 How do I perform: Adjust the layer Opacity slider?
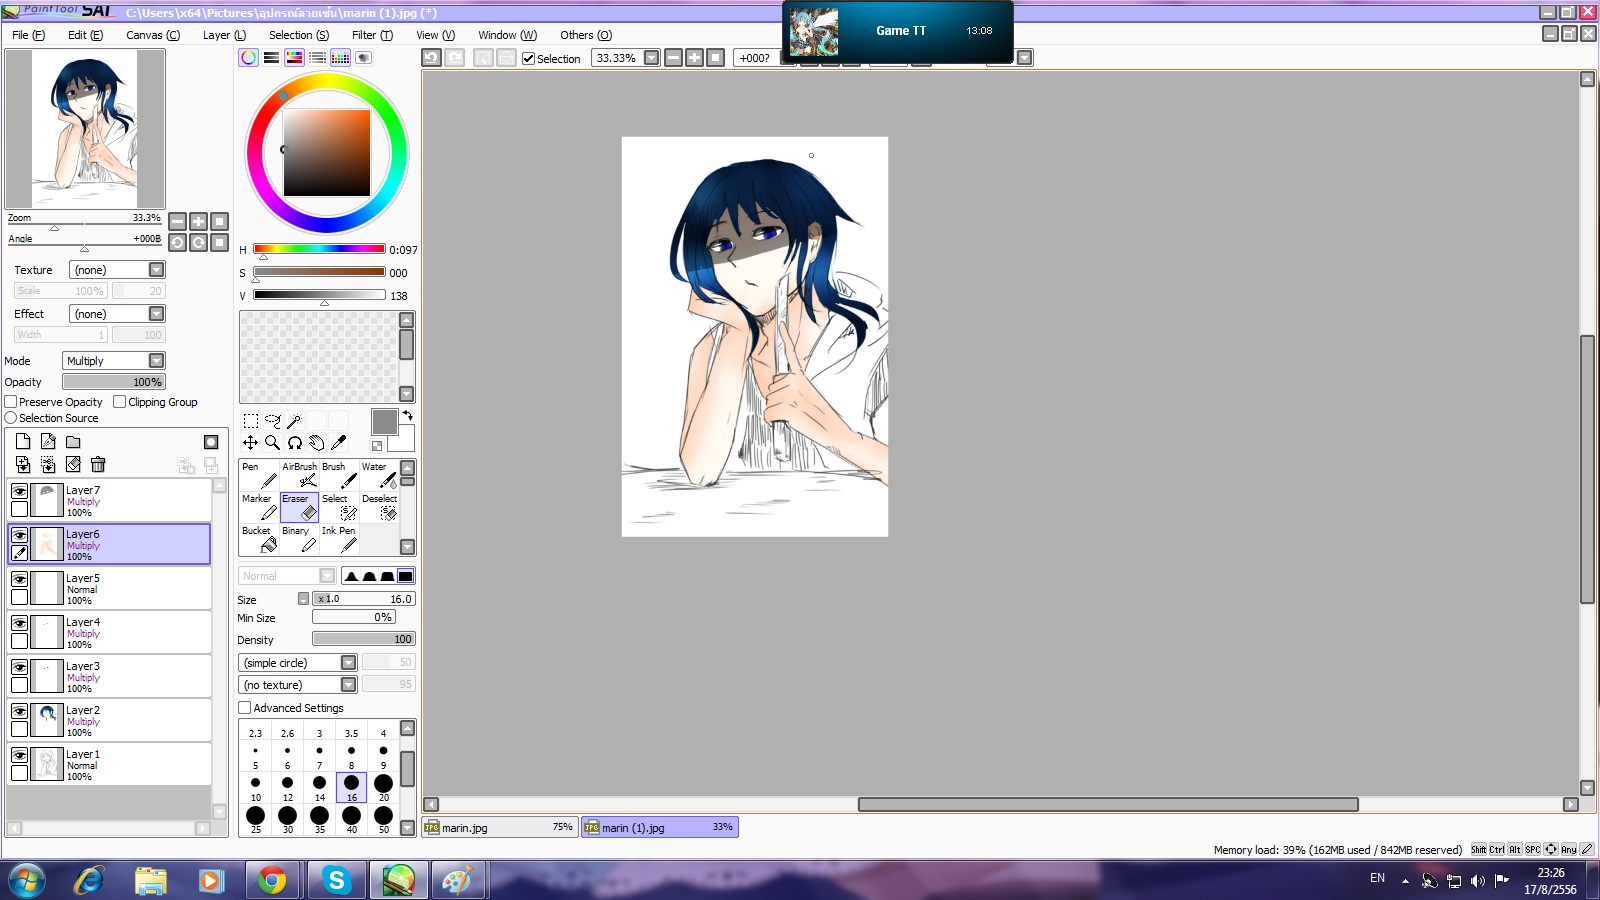[x=114, y=382]
